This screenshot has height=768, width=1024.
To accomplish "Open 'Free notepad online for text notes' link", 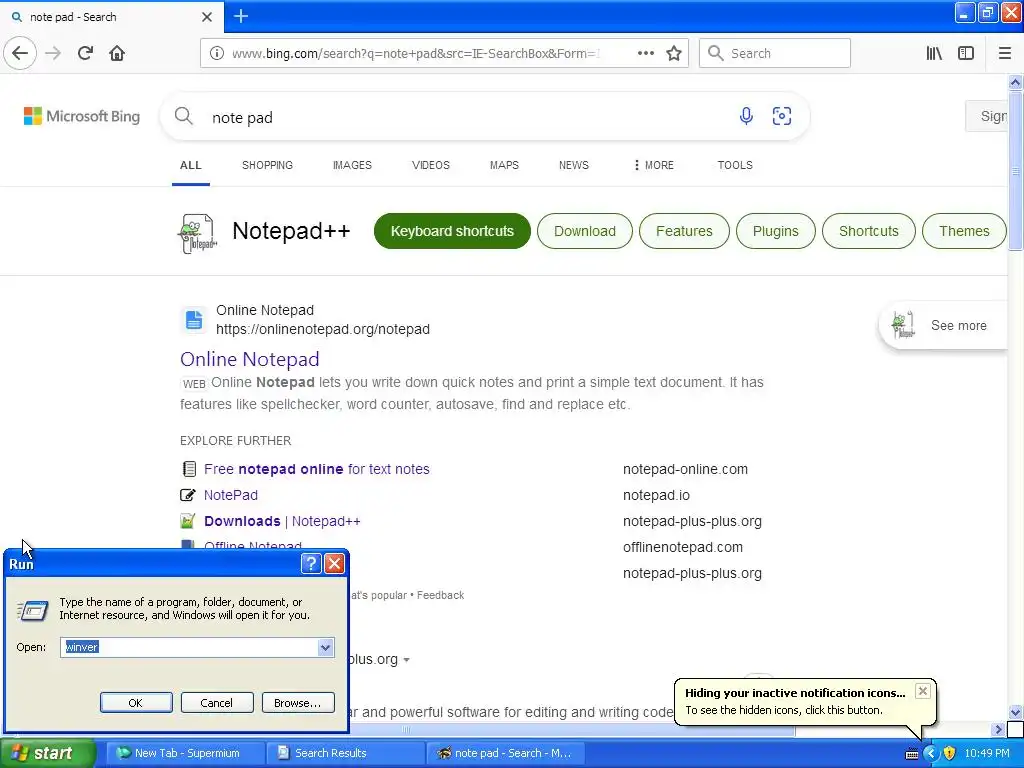I will [x=317, y=469].
